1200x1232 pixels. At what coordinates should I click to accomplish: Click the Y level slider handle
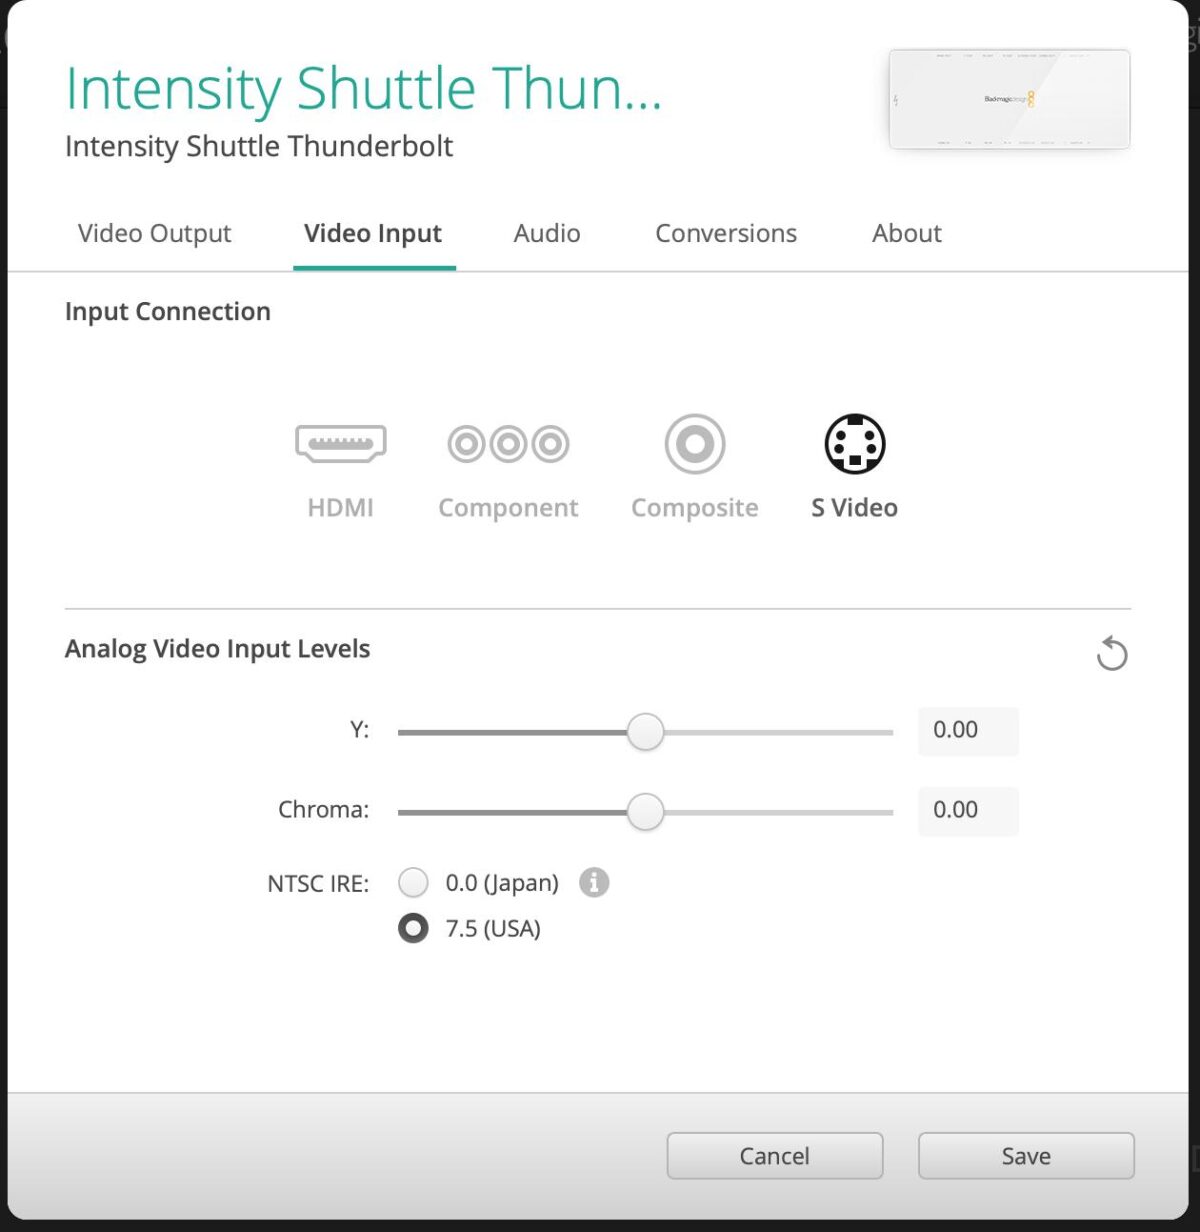click(645, 732)
